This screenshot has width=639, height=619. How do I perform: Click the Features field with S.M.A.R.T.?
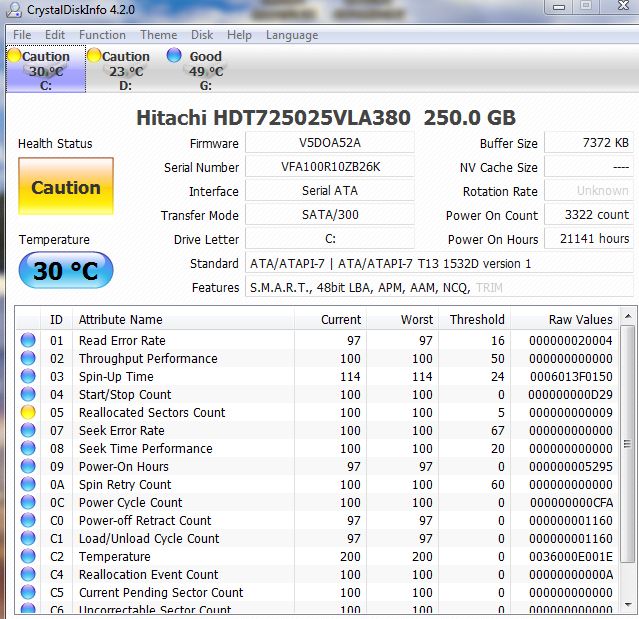439,287
